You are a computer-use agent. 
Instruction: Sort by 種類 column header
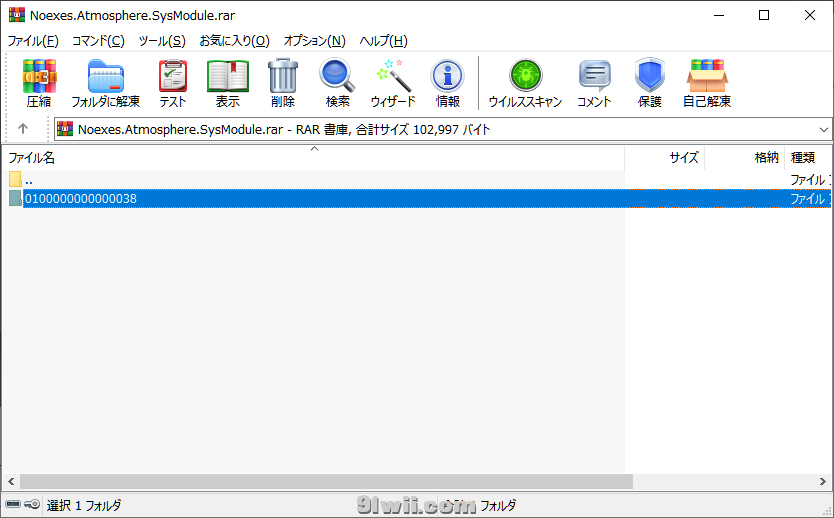point(808,157)
